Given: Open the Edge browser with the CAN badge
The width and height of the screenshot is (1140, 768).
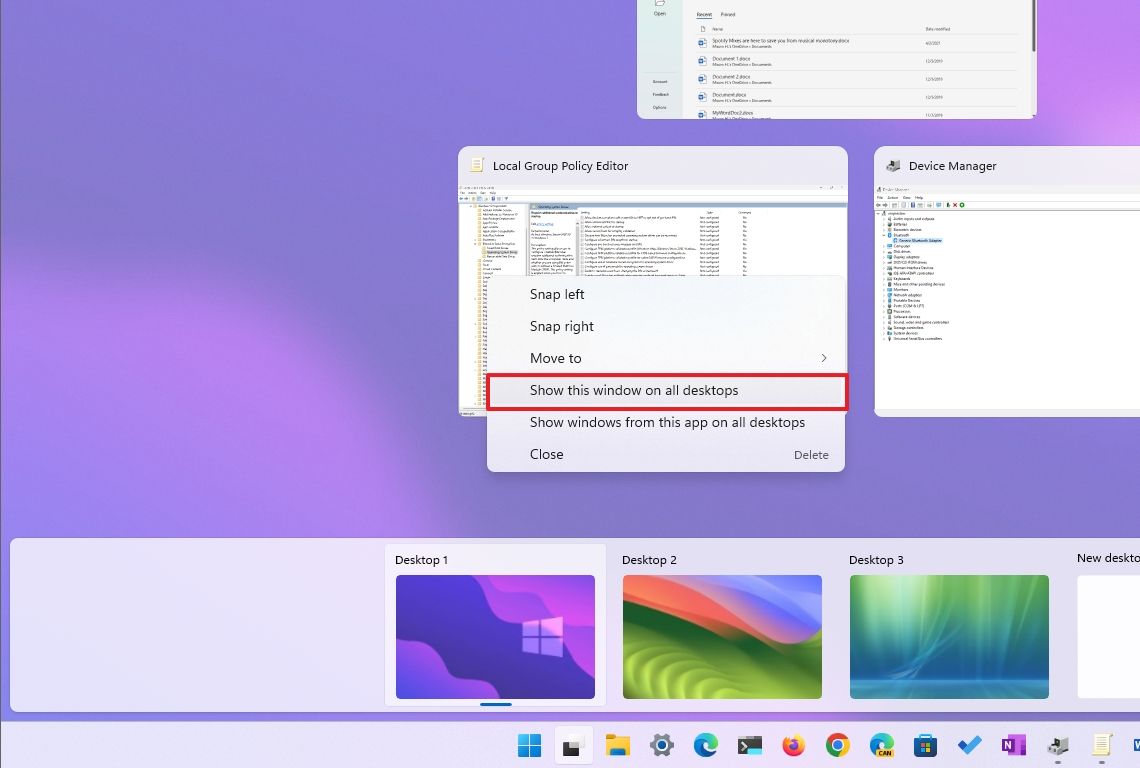Looking at the screenshot, I should tap(881, 745).
